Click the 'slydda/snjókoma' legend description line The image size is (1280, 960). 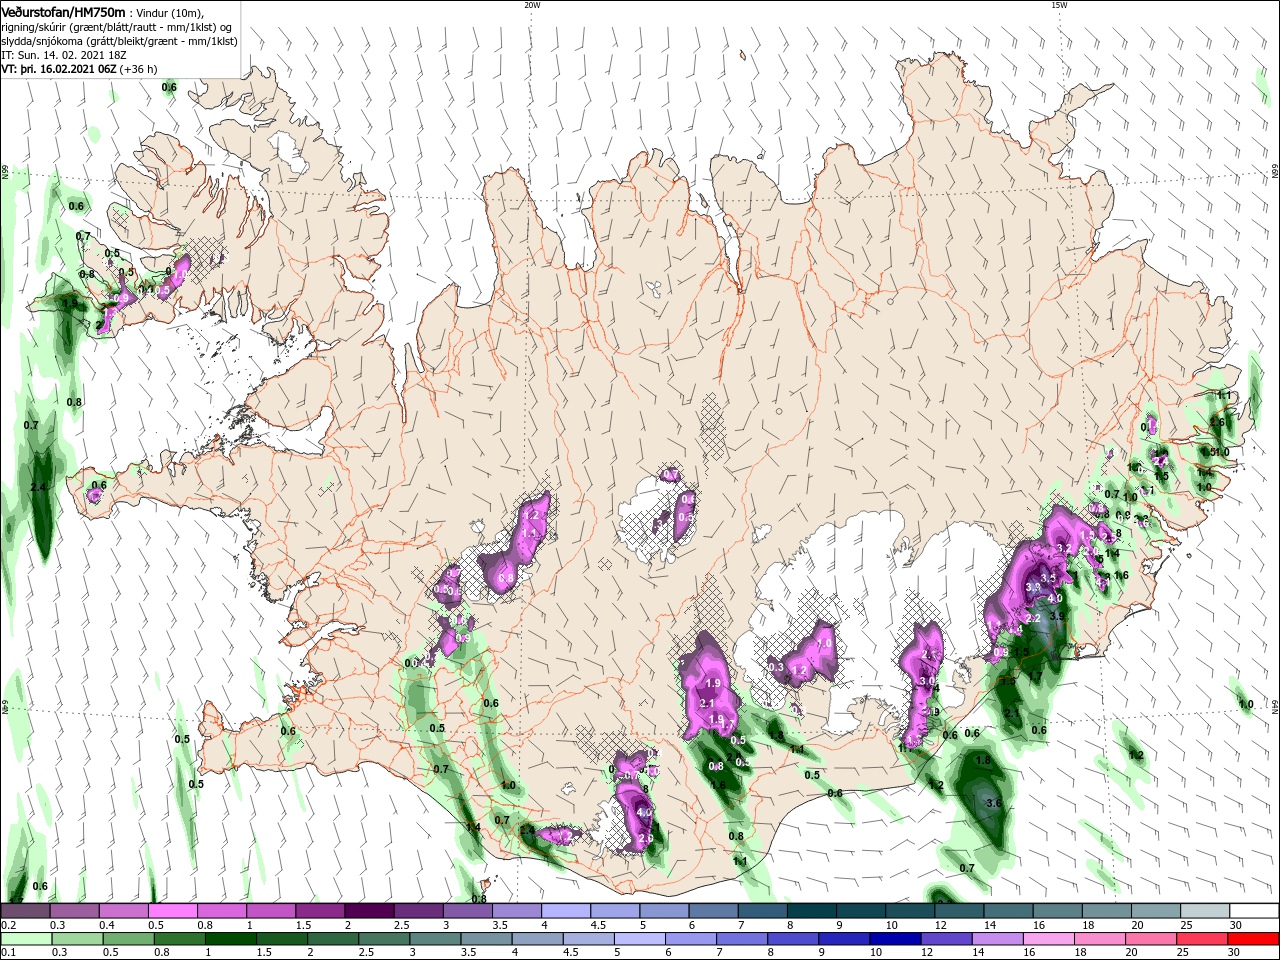click(x=117, y=41)
